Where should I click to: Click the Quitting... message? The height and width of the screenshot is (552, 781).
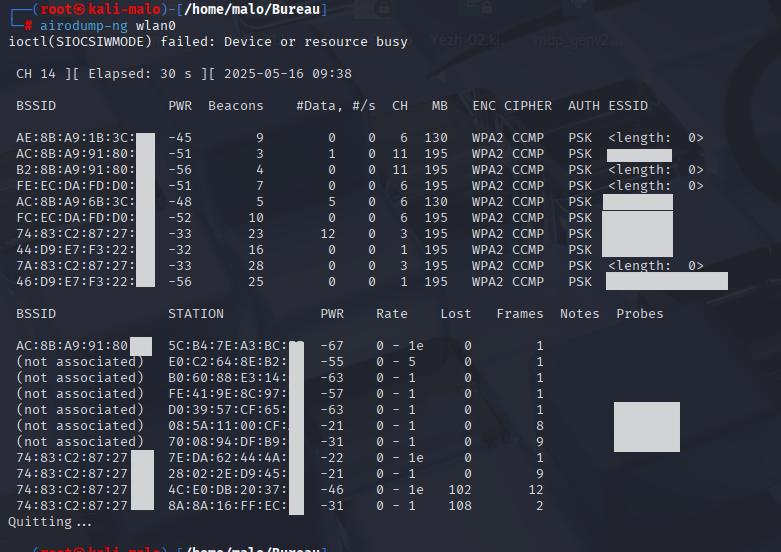pyautogui.click(x=50, y=522)
